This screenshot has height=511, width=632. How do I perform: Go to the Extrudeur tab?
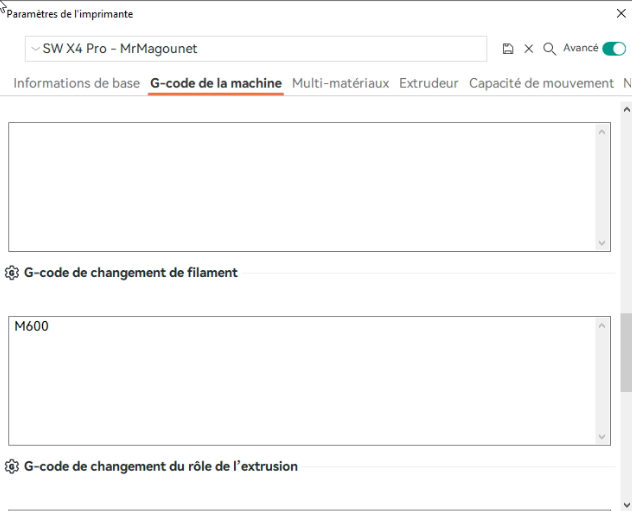(428, 83)
